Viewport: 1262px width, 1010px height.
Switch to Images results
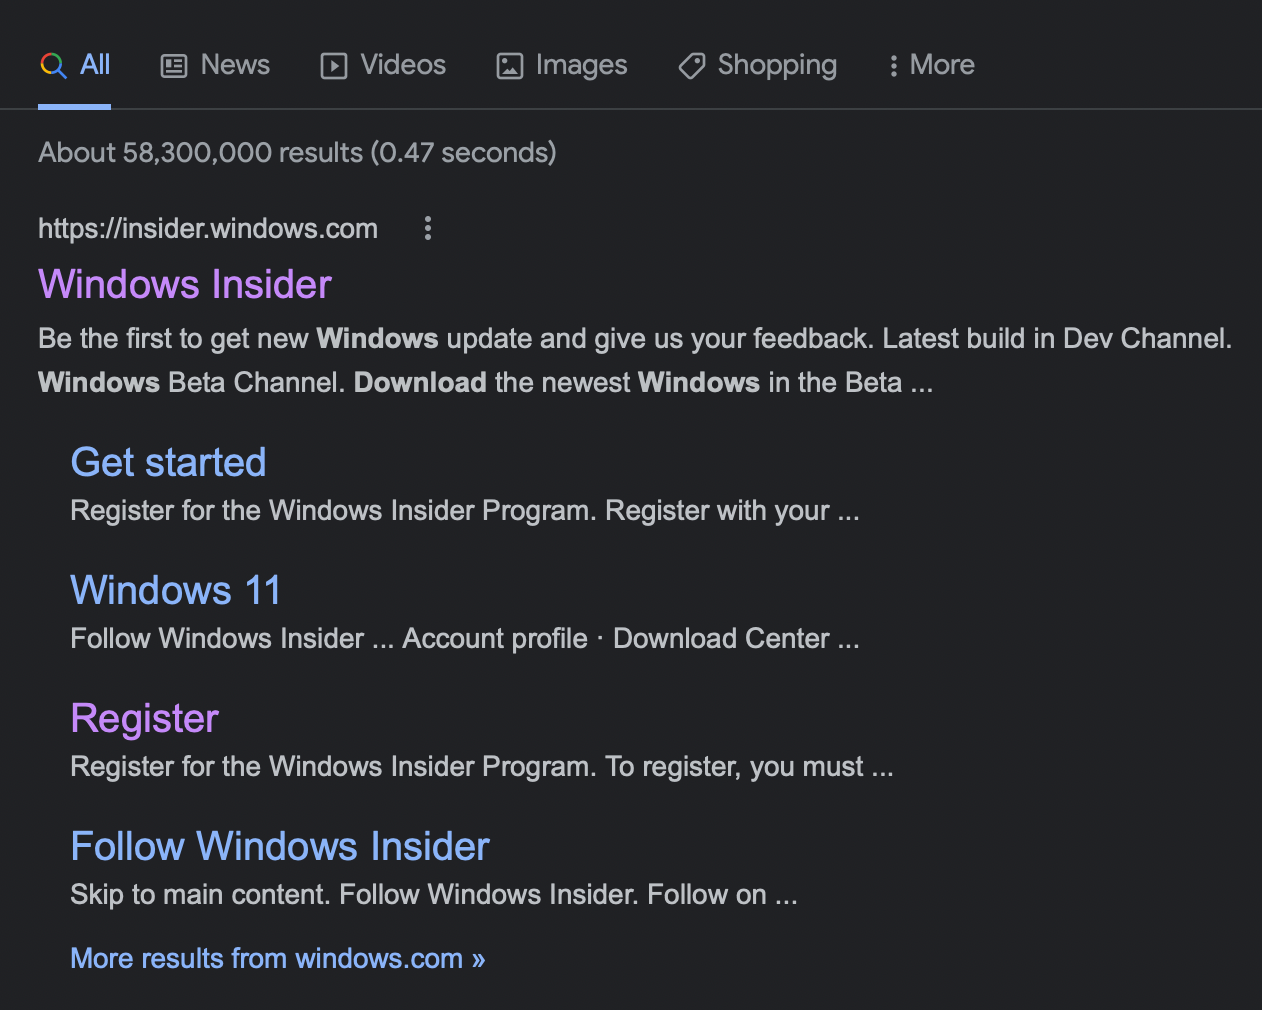click(x=562, y=65)
